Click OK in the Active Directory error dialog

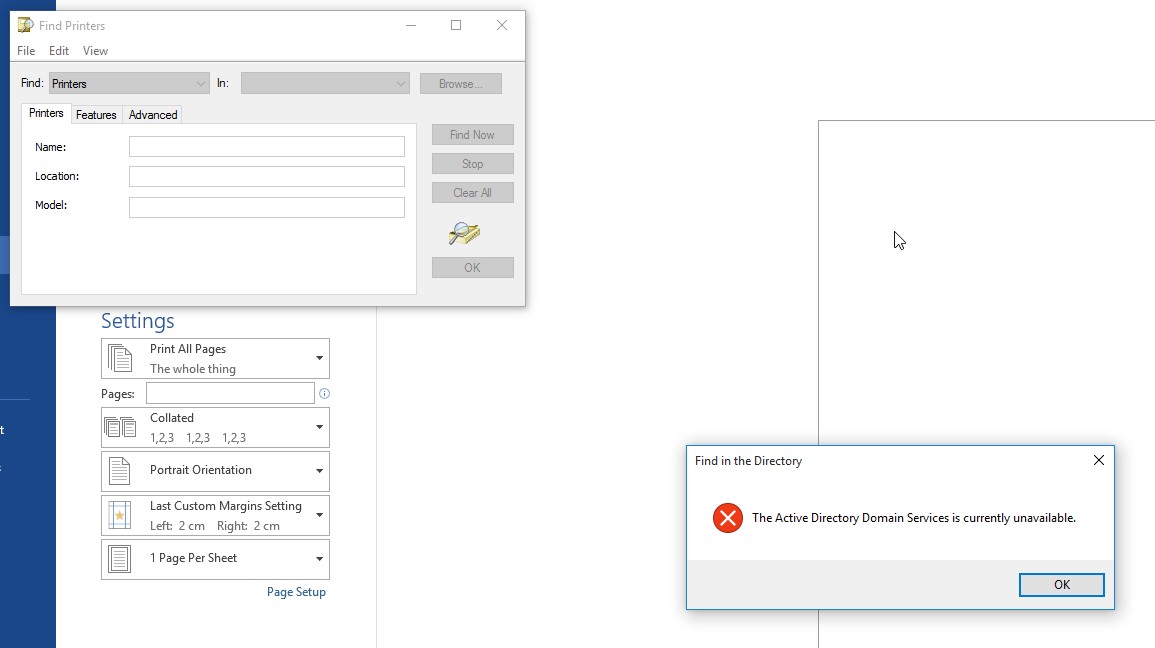click(1061, 585)
